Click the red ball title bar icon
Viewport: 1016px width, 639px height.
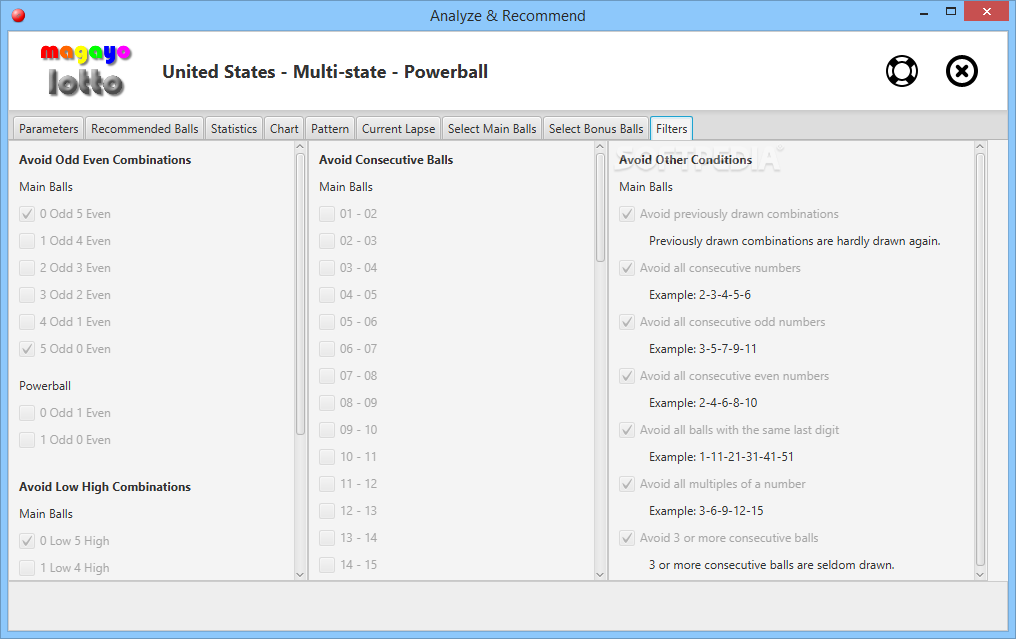pyautogui.click(x=18, y=16)
